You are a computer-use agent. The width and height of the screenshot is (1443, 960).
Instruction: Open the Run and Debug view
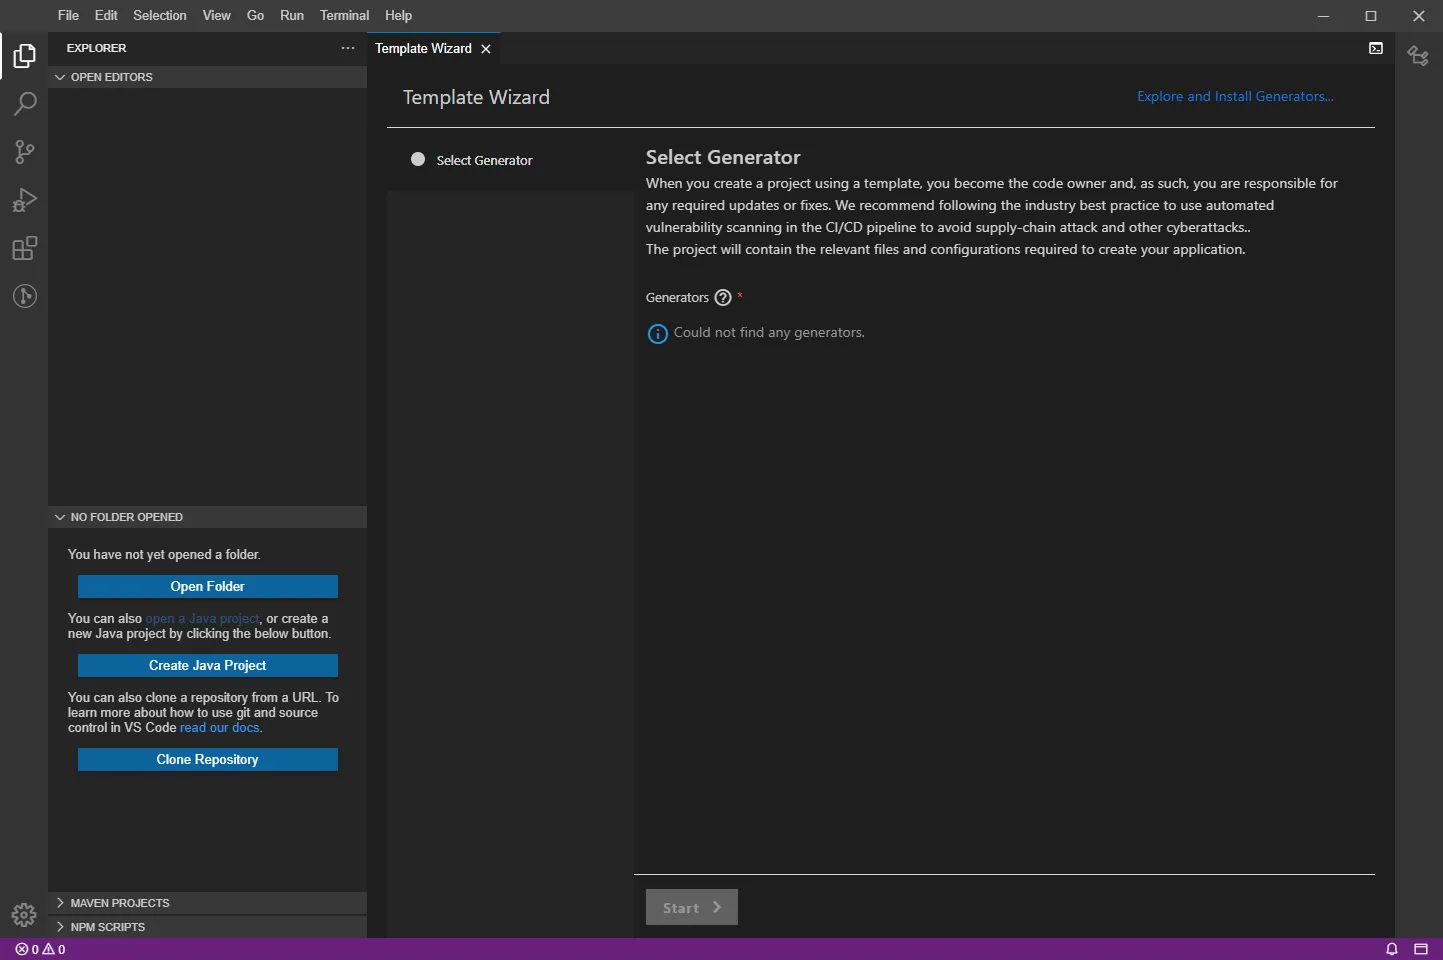click(24, 200)
